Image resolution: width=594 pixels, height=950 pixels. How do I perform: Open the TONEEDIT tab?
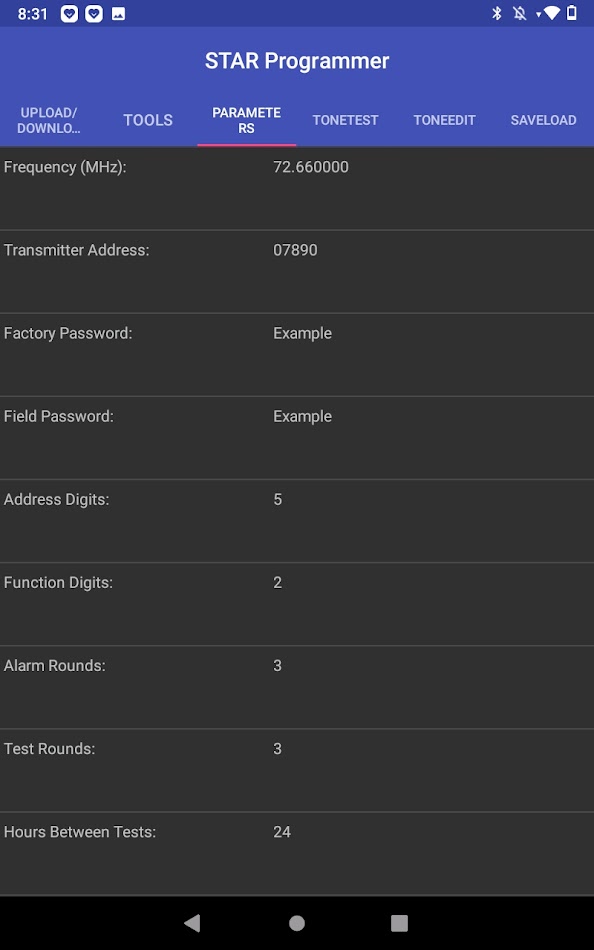pyautogui.click(x=444, y=120)
